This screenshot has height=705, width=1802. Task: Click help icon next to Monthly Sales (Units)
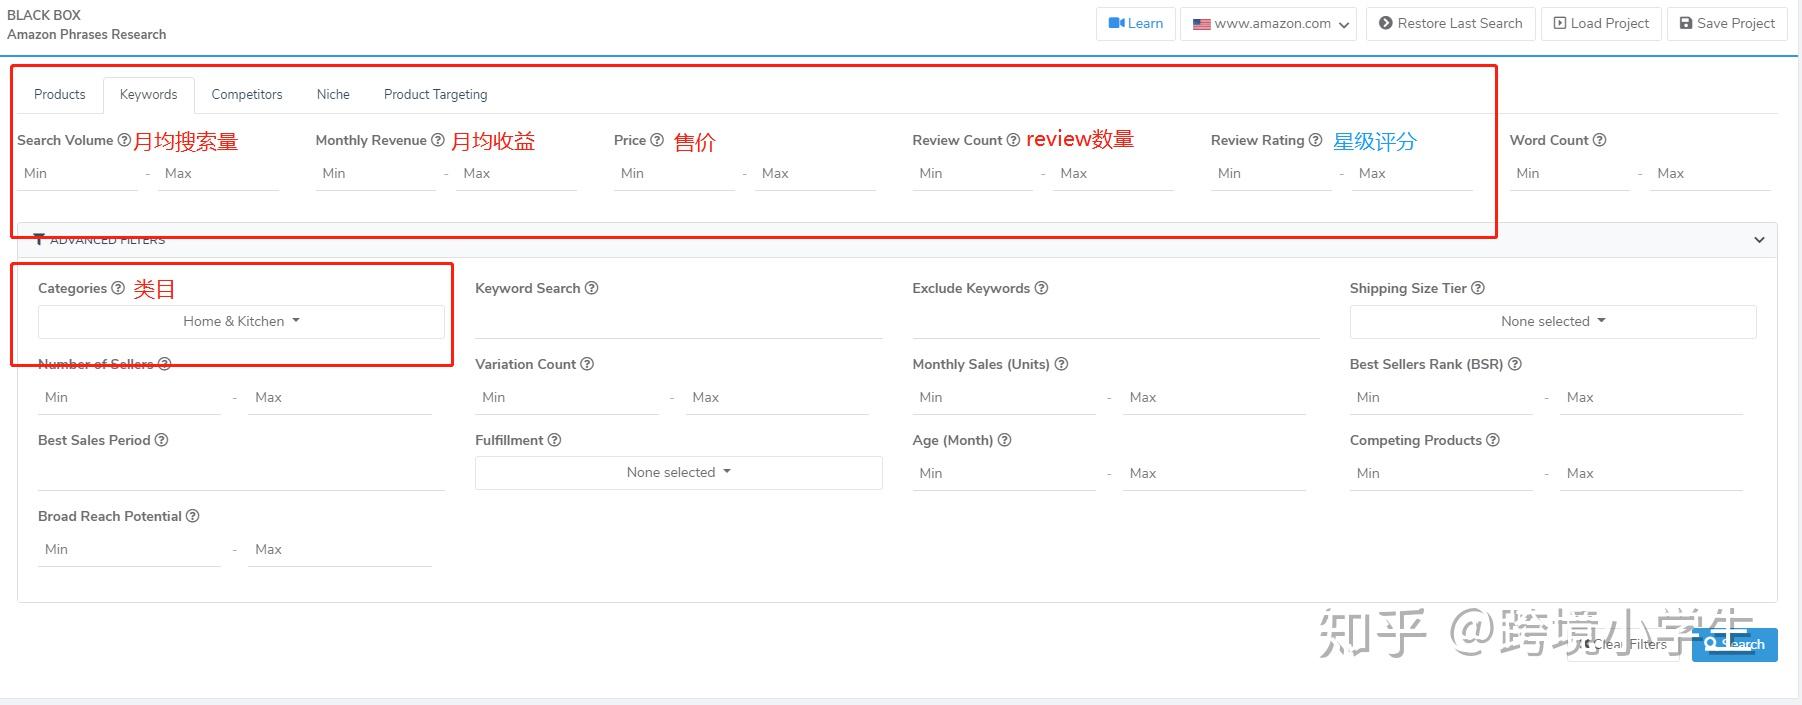point(1061,364)
